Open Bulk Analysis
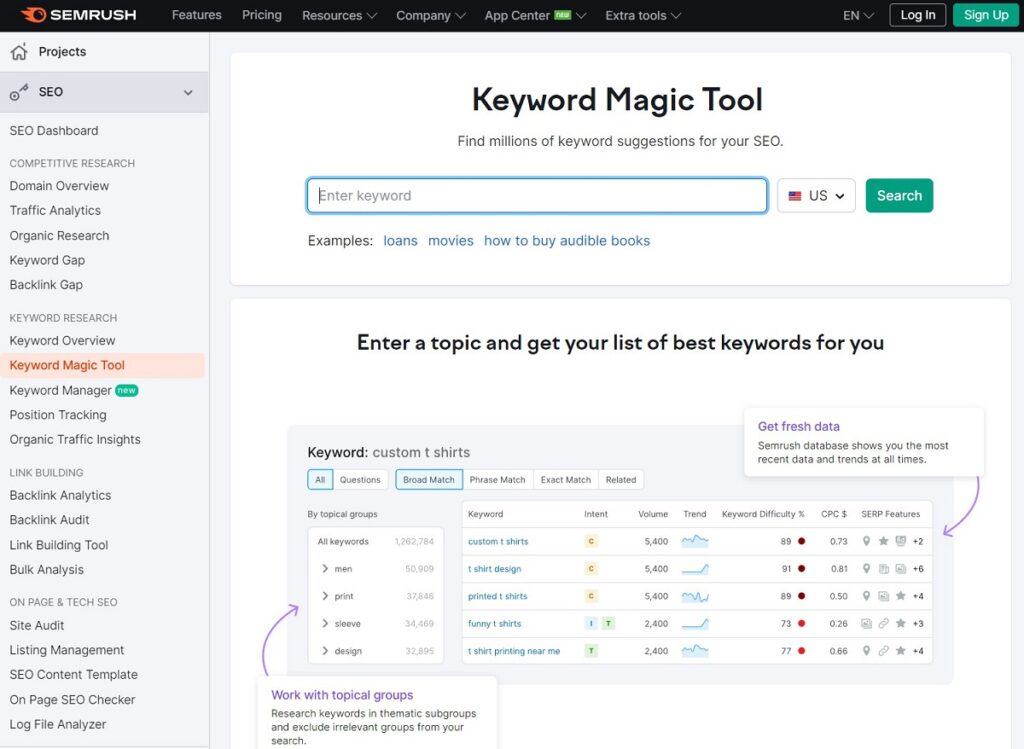The height and width of the screenshot is (749, 1024). click(47, 569)
